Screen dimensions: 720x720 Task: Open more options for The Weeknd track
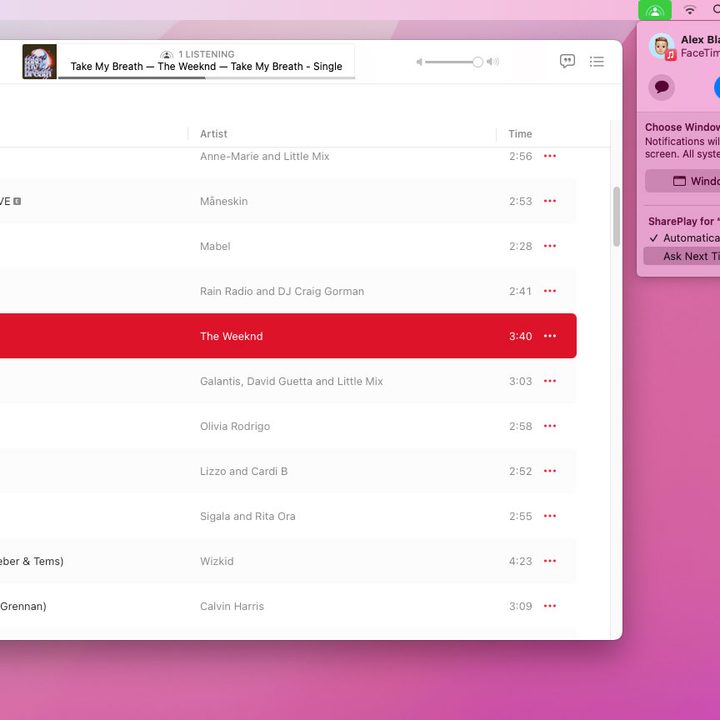pos(550,336)
